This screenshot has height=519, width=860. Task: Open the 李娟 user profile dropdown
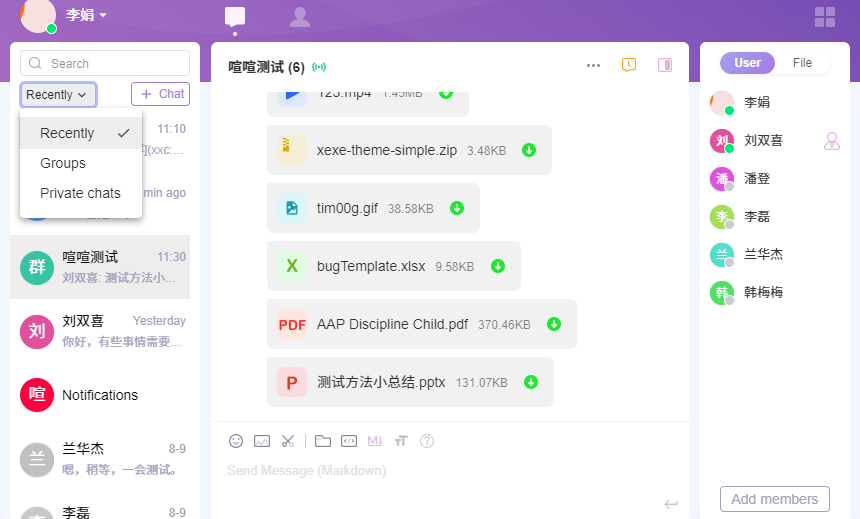pyautogui.click(x=86, y=15)
